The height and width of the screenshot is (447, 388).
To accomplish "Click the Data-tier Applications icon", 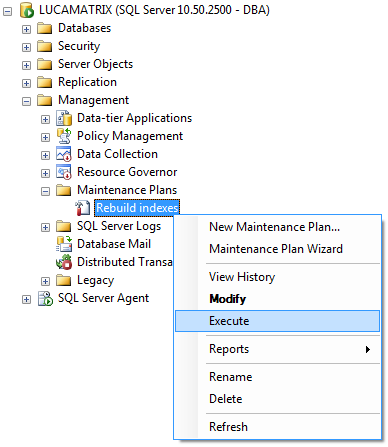I will coord(64,118).
